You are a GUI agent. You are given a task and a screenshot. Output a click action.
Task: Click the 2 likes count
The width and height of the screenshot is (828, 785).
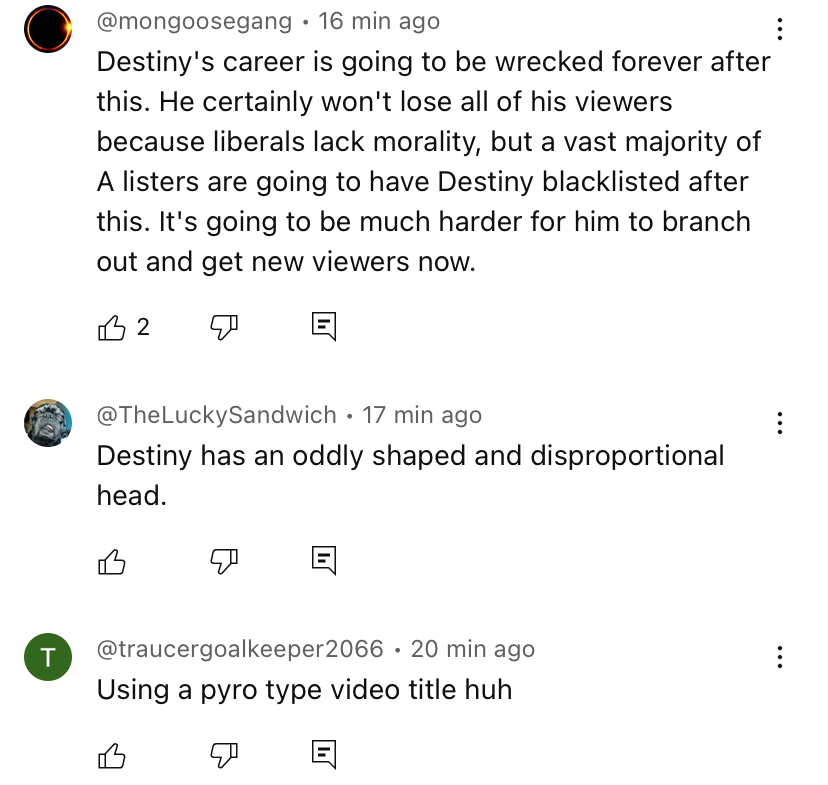coord(143,327)
